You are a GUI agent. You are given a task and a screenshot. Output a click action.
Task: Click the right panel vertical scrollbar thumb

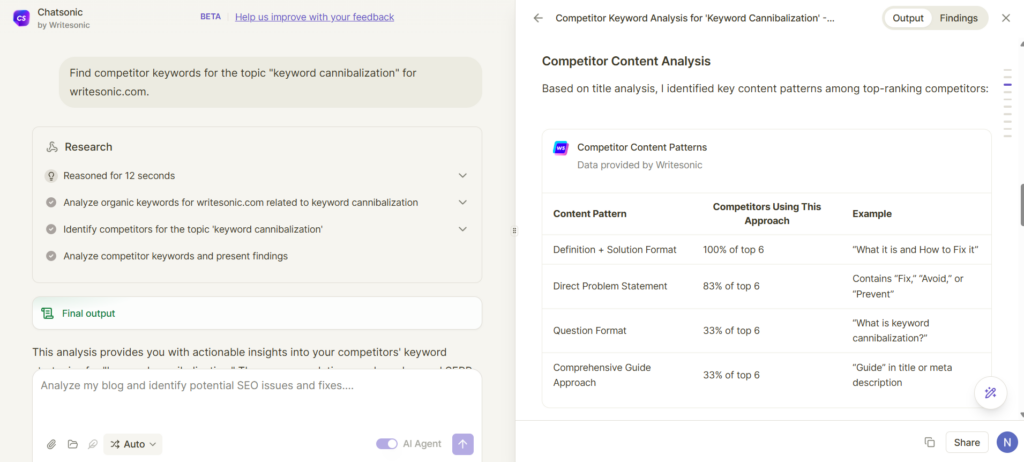(x=1021, y=205)
